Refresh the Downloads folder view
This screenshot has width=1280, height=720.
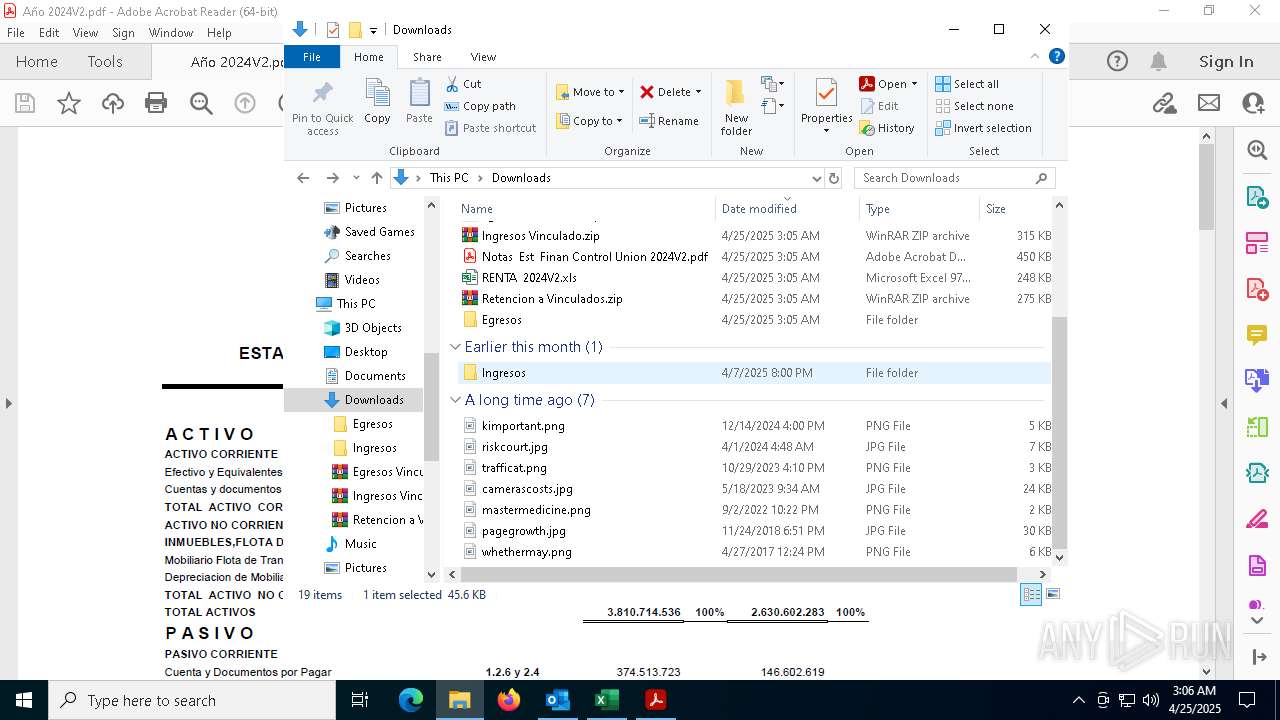pyautogui.click(x=834, y=178)
